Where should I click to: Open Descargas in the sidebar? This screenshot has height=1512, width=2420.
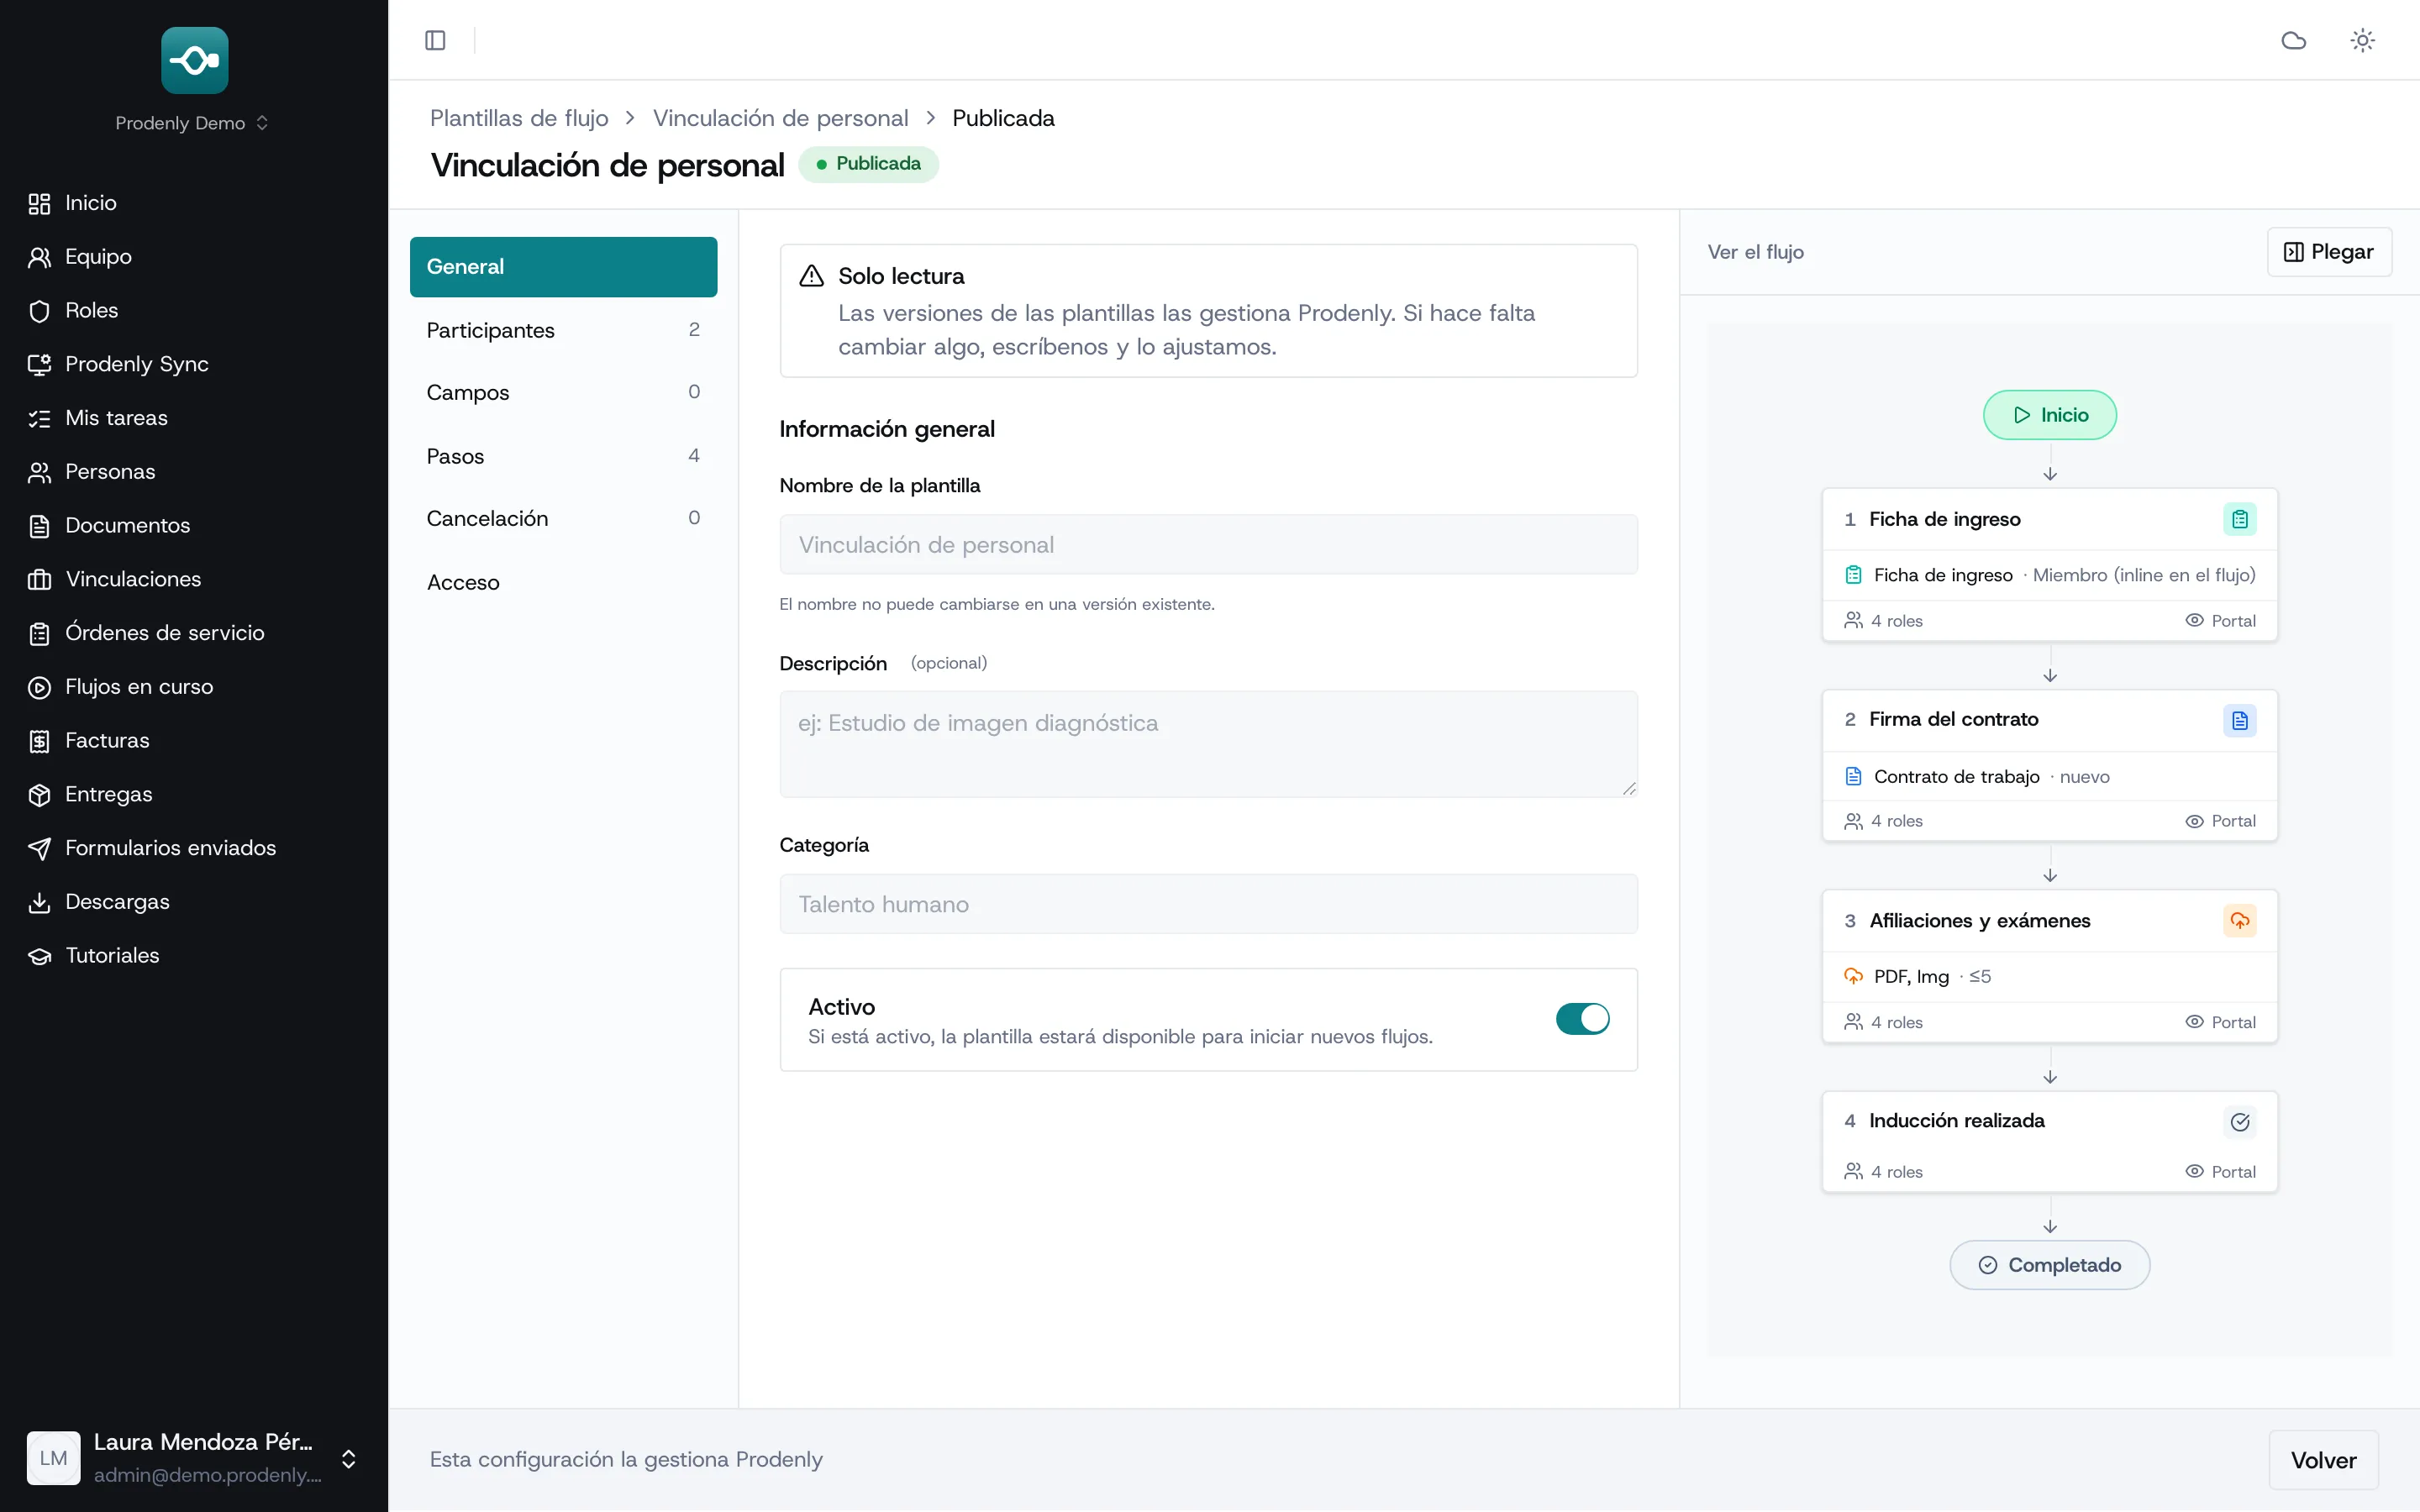194,902
